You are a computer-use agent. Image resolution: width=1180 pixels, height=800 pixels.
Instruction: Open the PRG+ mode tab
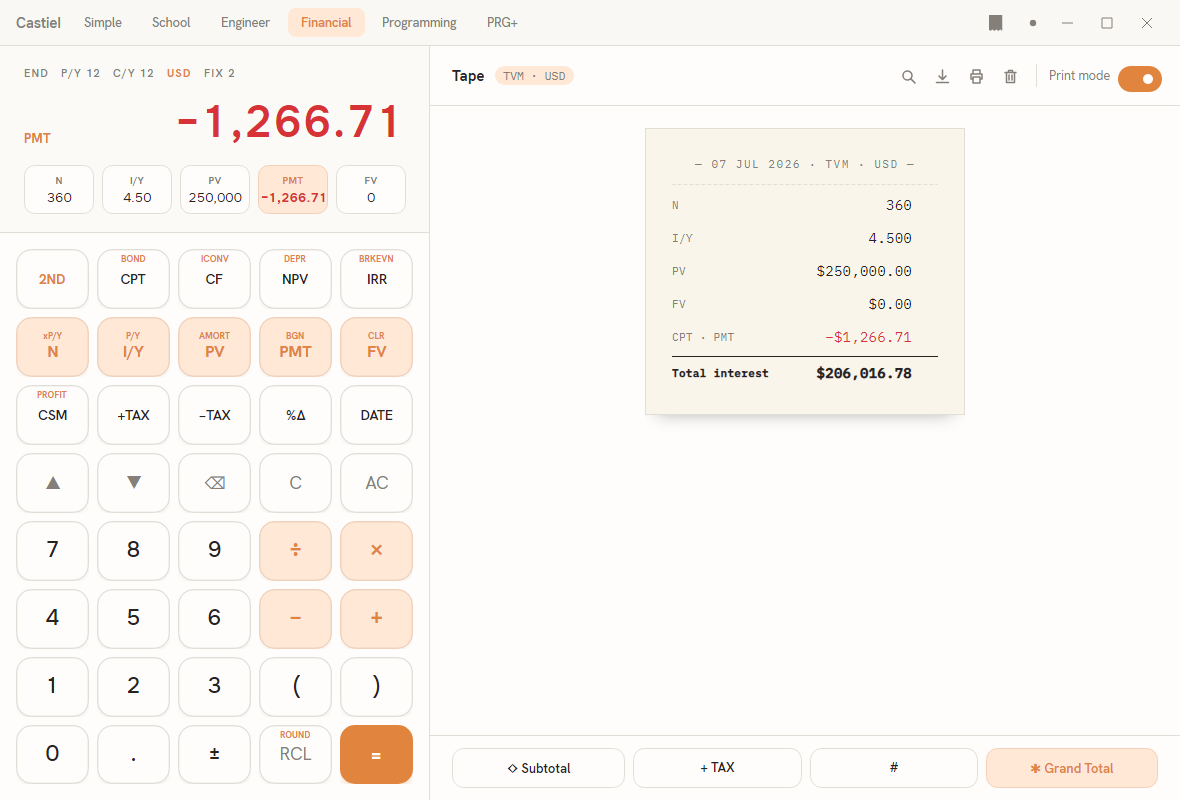[x=502, y=23]
